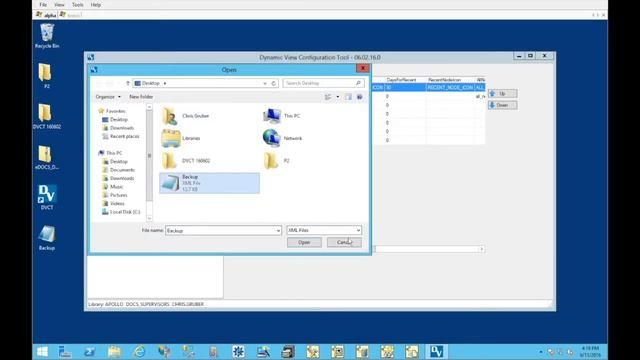Select the DVCT 160802 desktop folder icon

pos(47,116)
